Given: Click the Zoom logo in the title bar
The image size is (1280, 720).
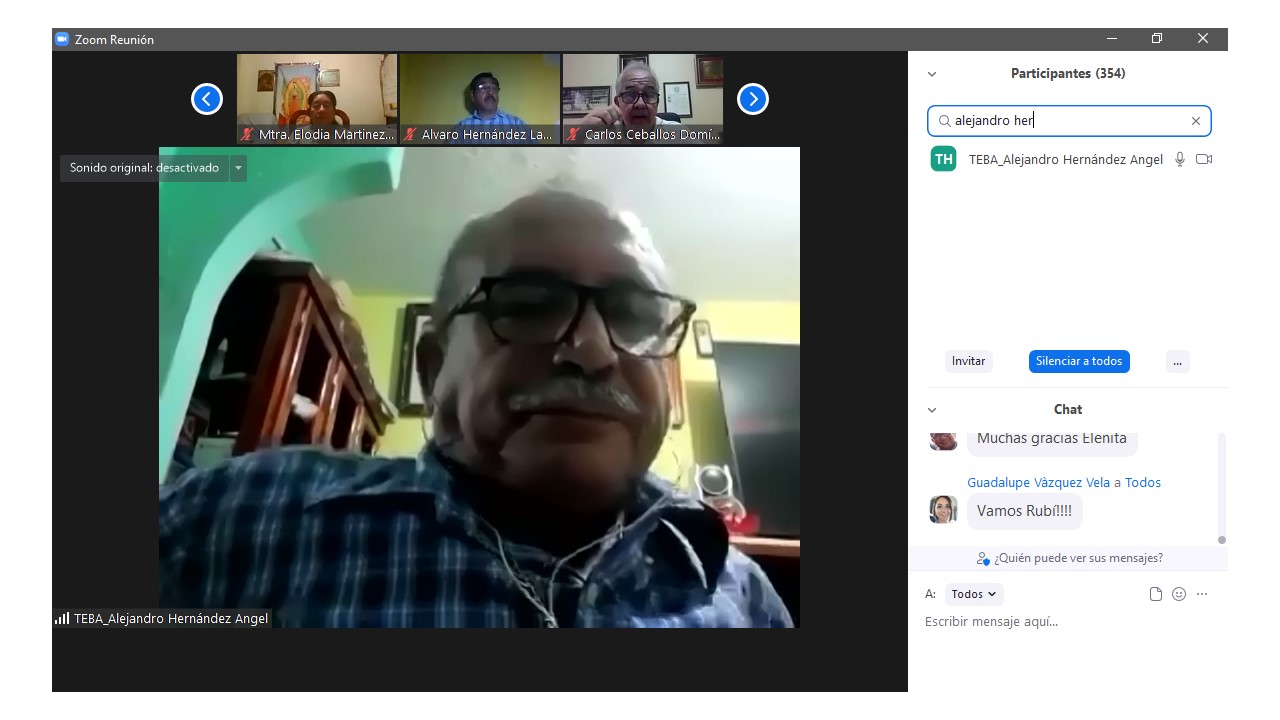Looking at the screenshot, I should [x=62, y=39].
